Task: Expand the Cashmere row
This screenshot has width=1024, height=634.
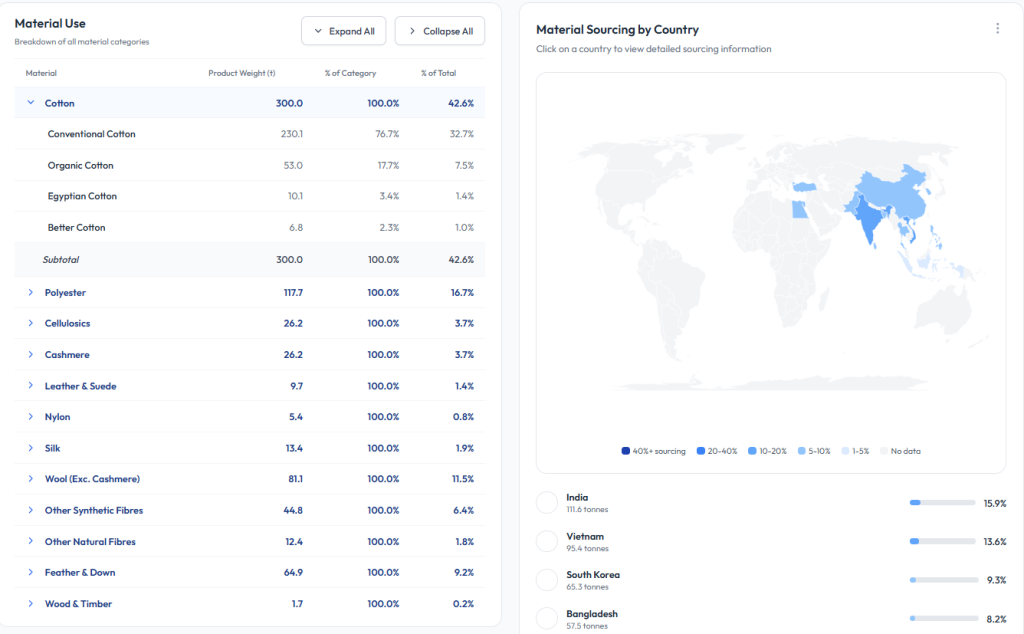Action: tap(31, 355)
